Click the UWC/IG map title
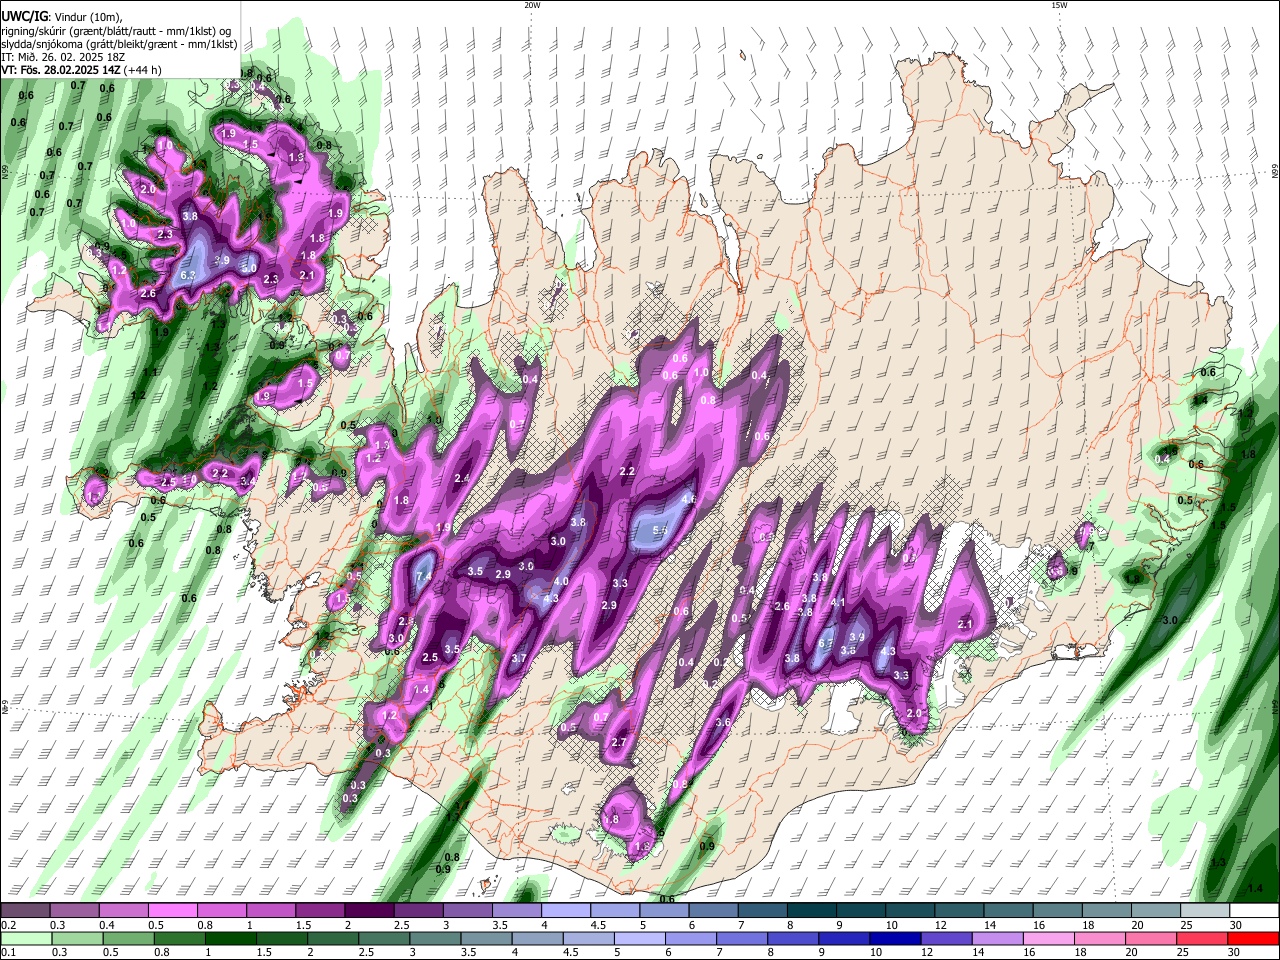The image size is (1280, 960). coord(24,17)
